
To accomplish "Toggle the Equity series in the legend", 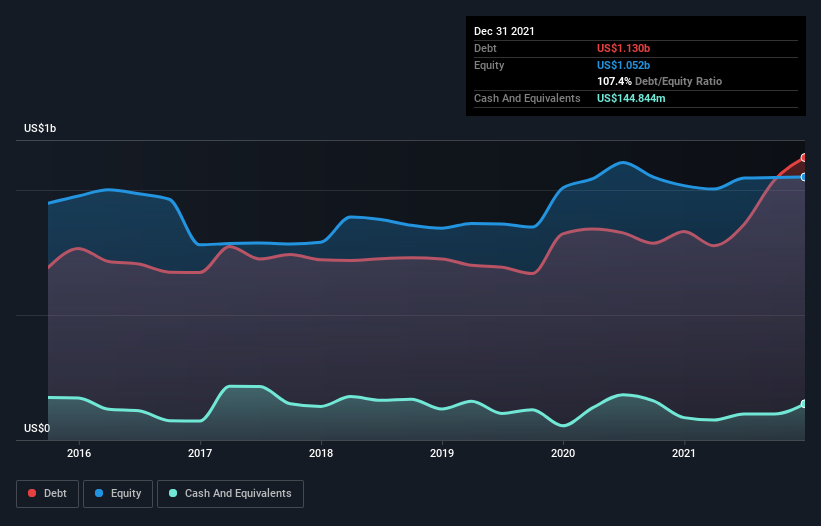I will [x=118, y=494].
